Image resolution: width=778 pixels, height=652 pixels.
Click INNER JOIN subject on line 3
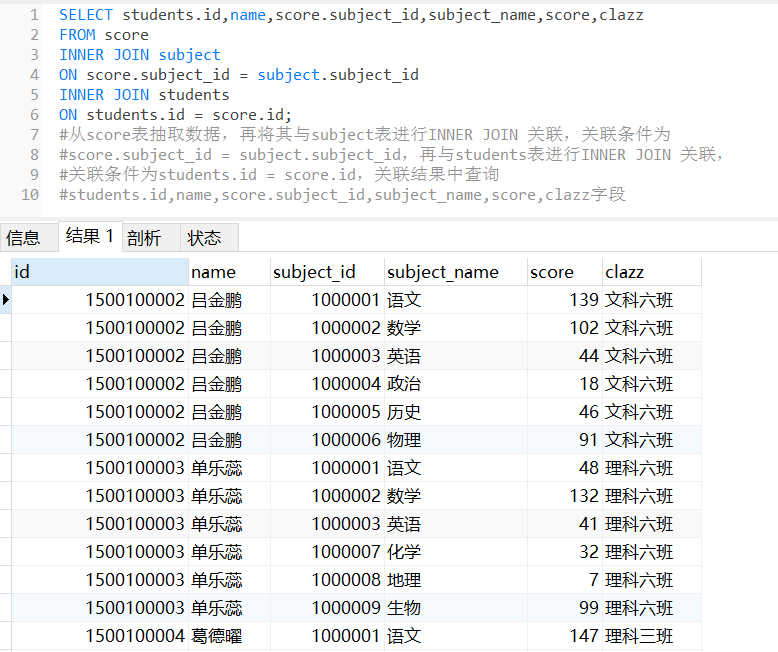pos(140,55)
